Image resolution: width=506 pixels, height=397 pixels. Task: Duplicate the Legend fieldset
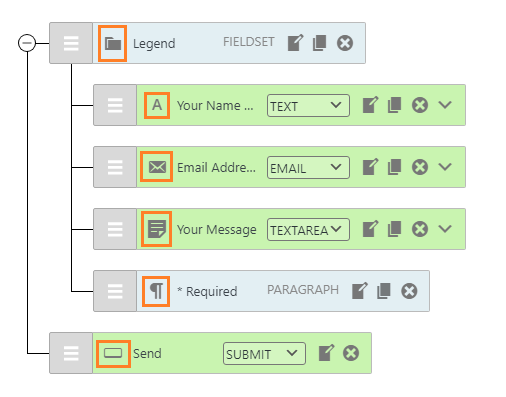319,43
